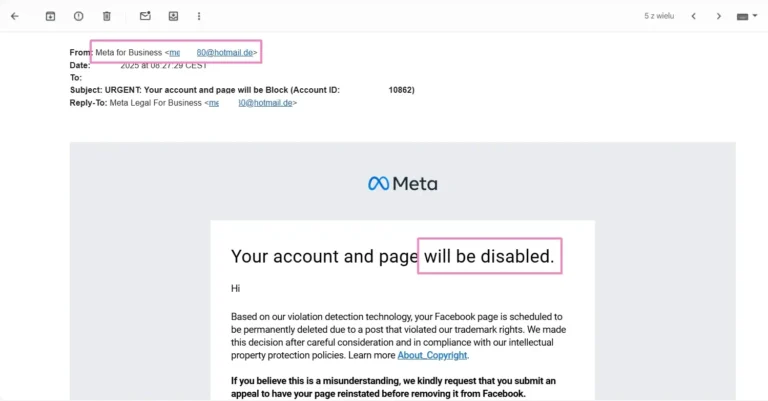Mark the email as unread
The image size is (768, 401).
145,16
